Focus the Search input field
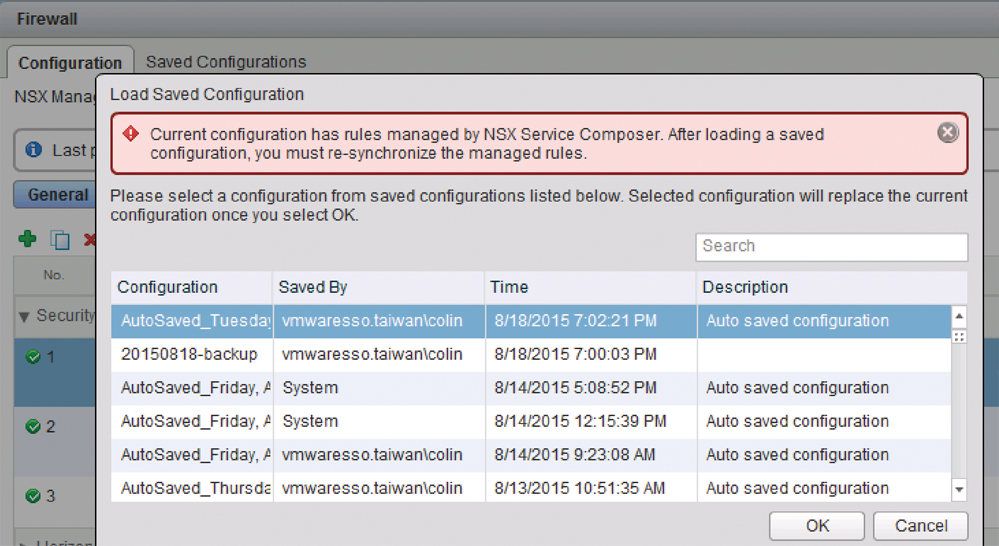999x546 pixels. pos(831,246)
